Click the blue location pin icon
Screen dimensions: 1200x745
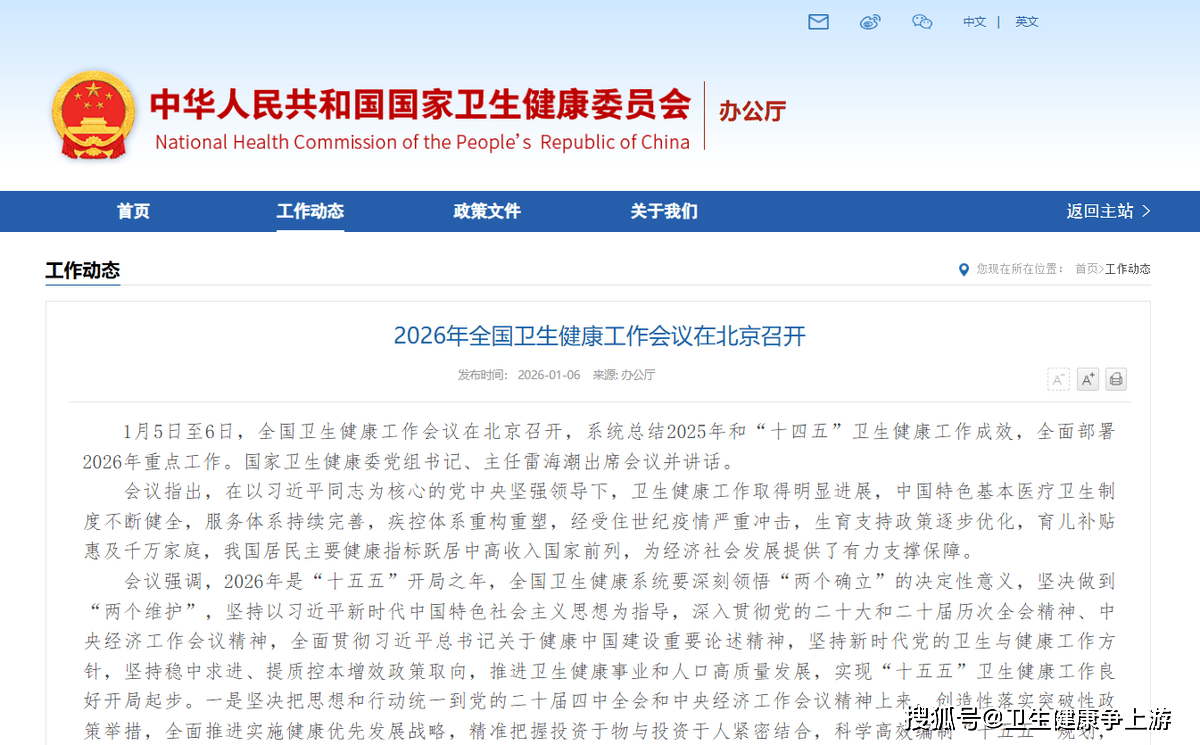(x=963, y=269)
